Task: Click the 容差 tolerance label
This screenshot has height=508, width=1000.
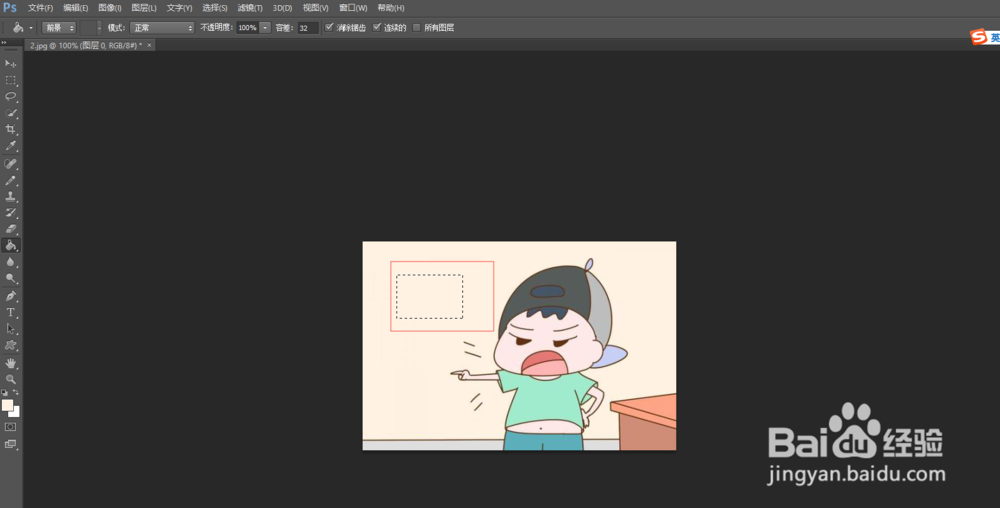Action: [284, 27]
